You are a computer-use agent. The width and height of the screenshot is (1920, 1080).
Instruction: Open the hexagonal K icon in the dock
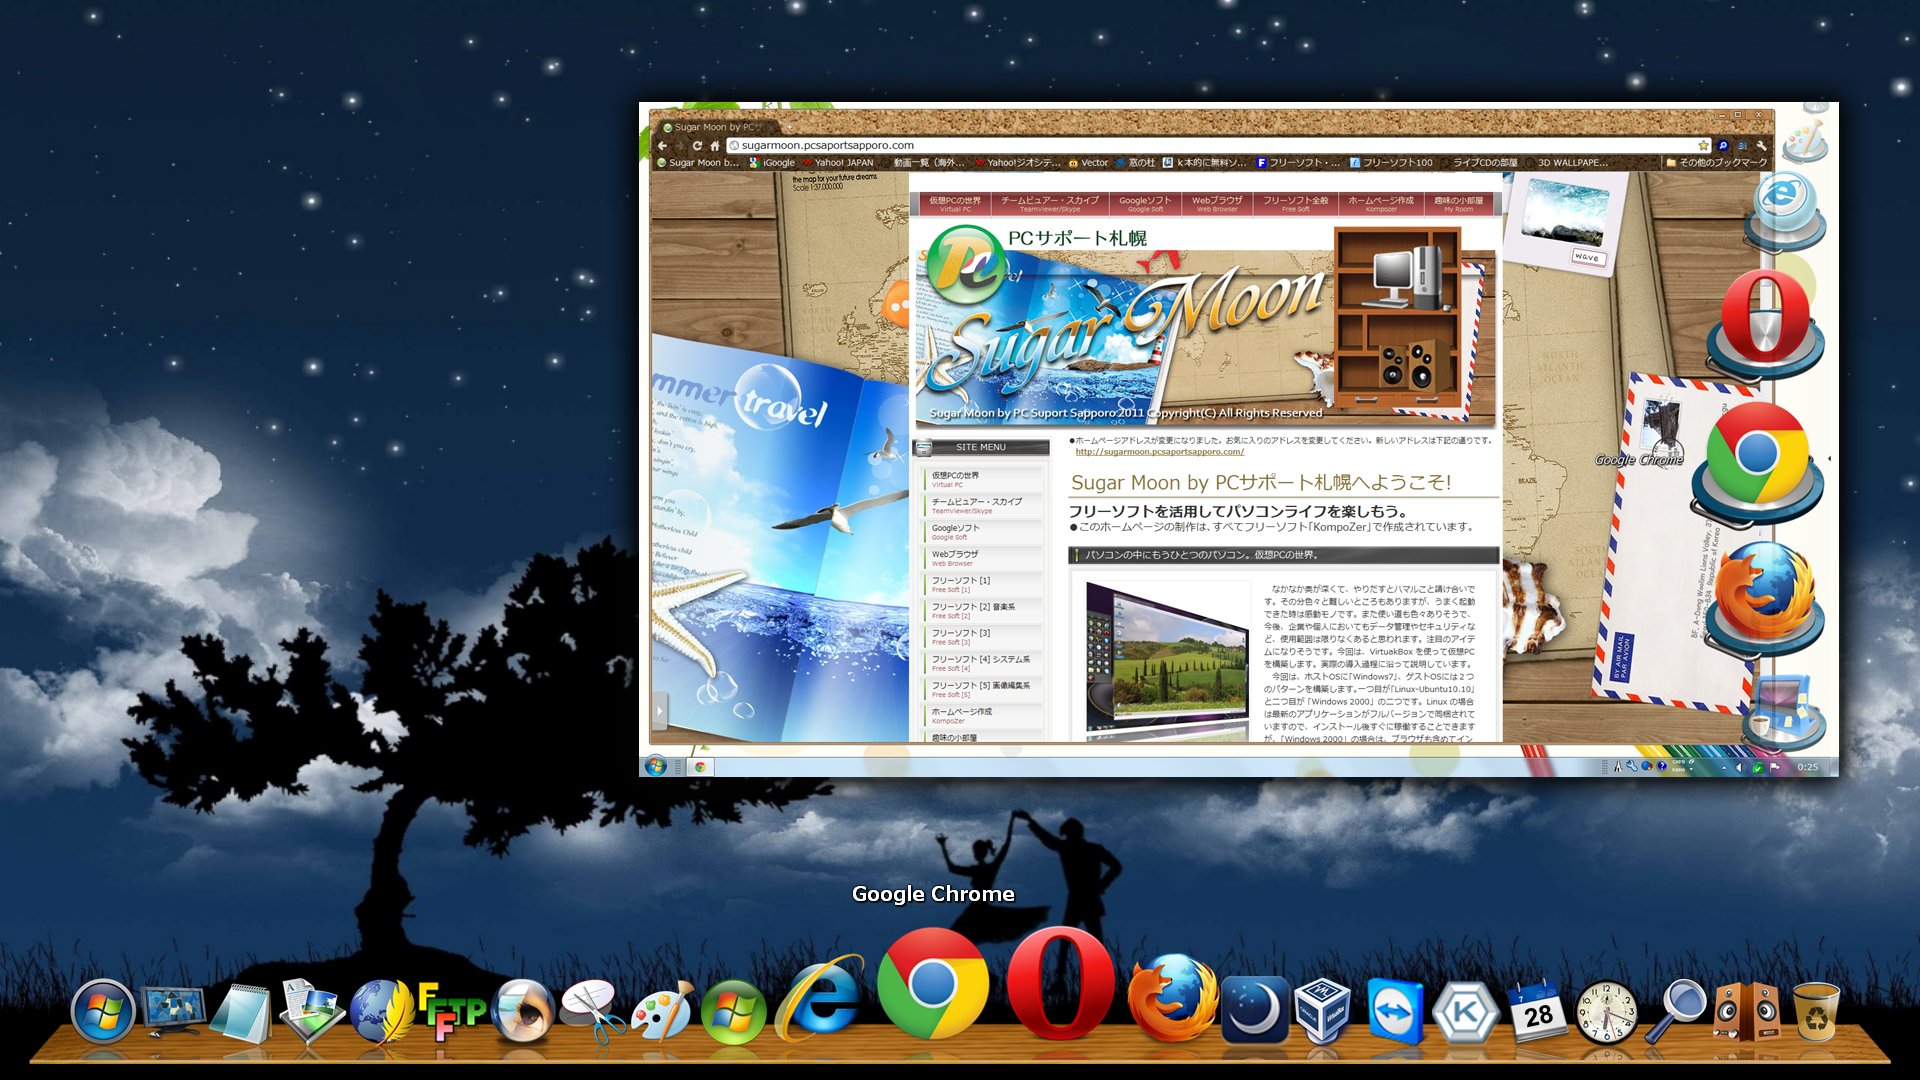(1466, 1012)
